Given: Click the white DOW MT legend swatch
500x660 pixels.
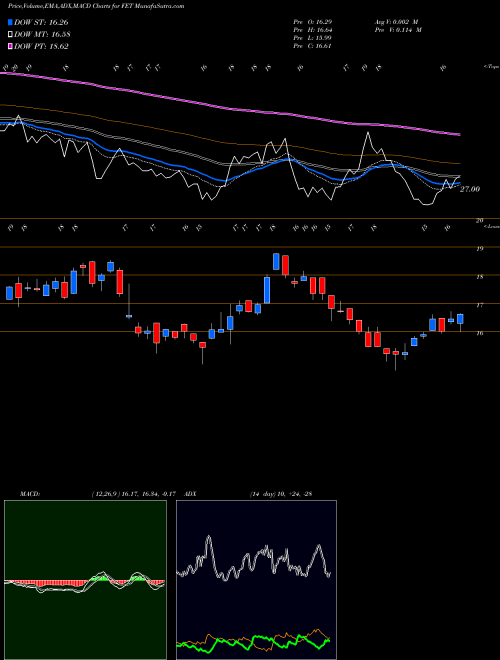Looking at the screenshot, I should point(11,35).
